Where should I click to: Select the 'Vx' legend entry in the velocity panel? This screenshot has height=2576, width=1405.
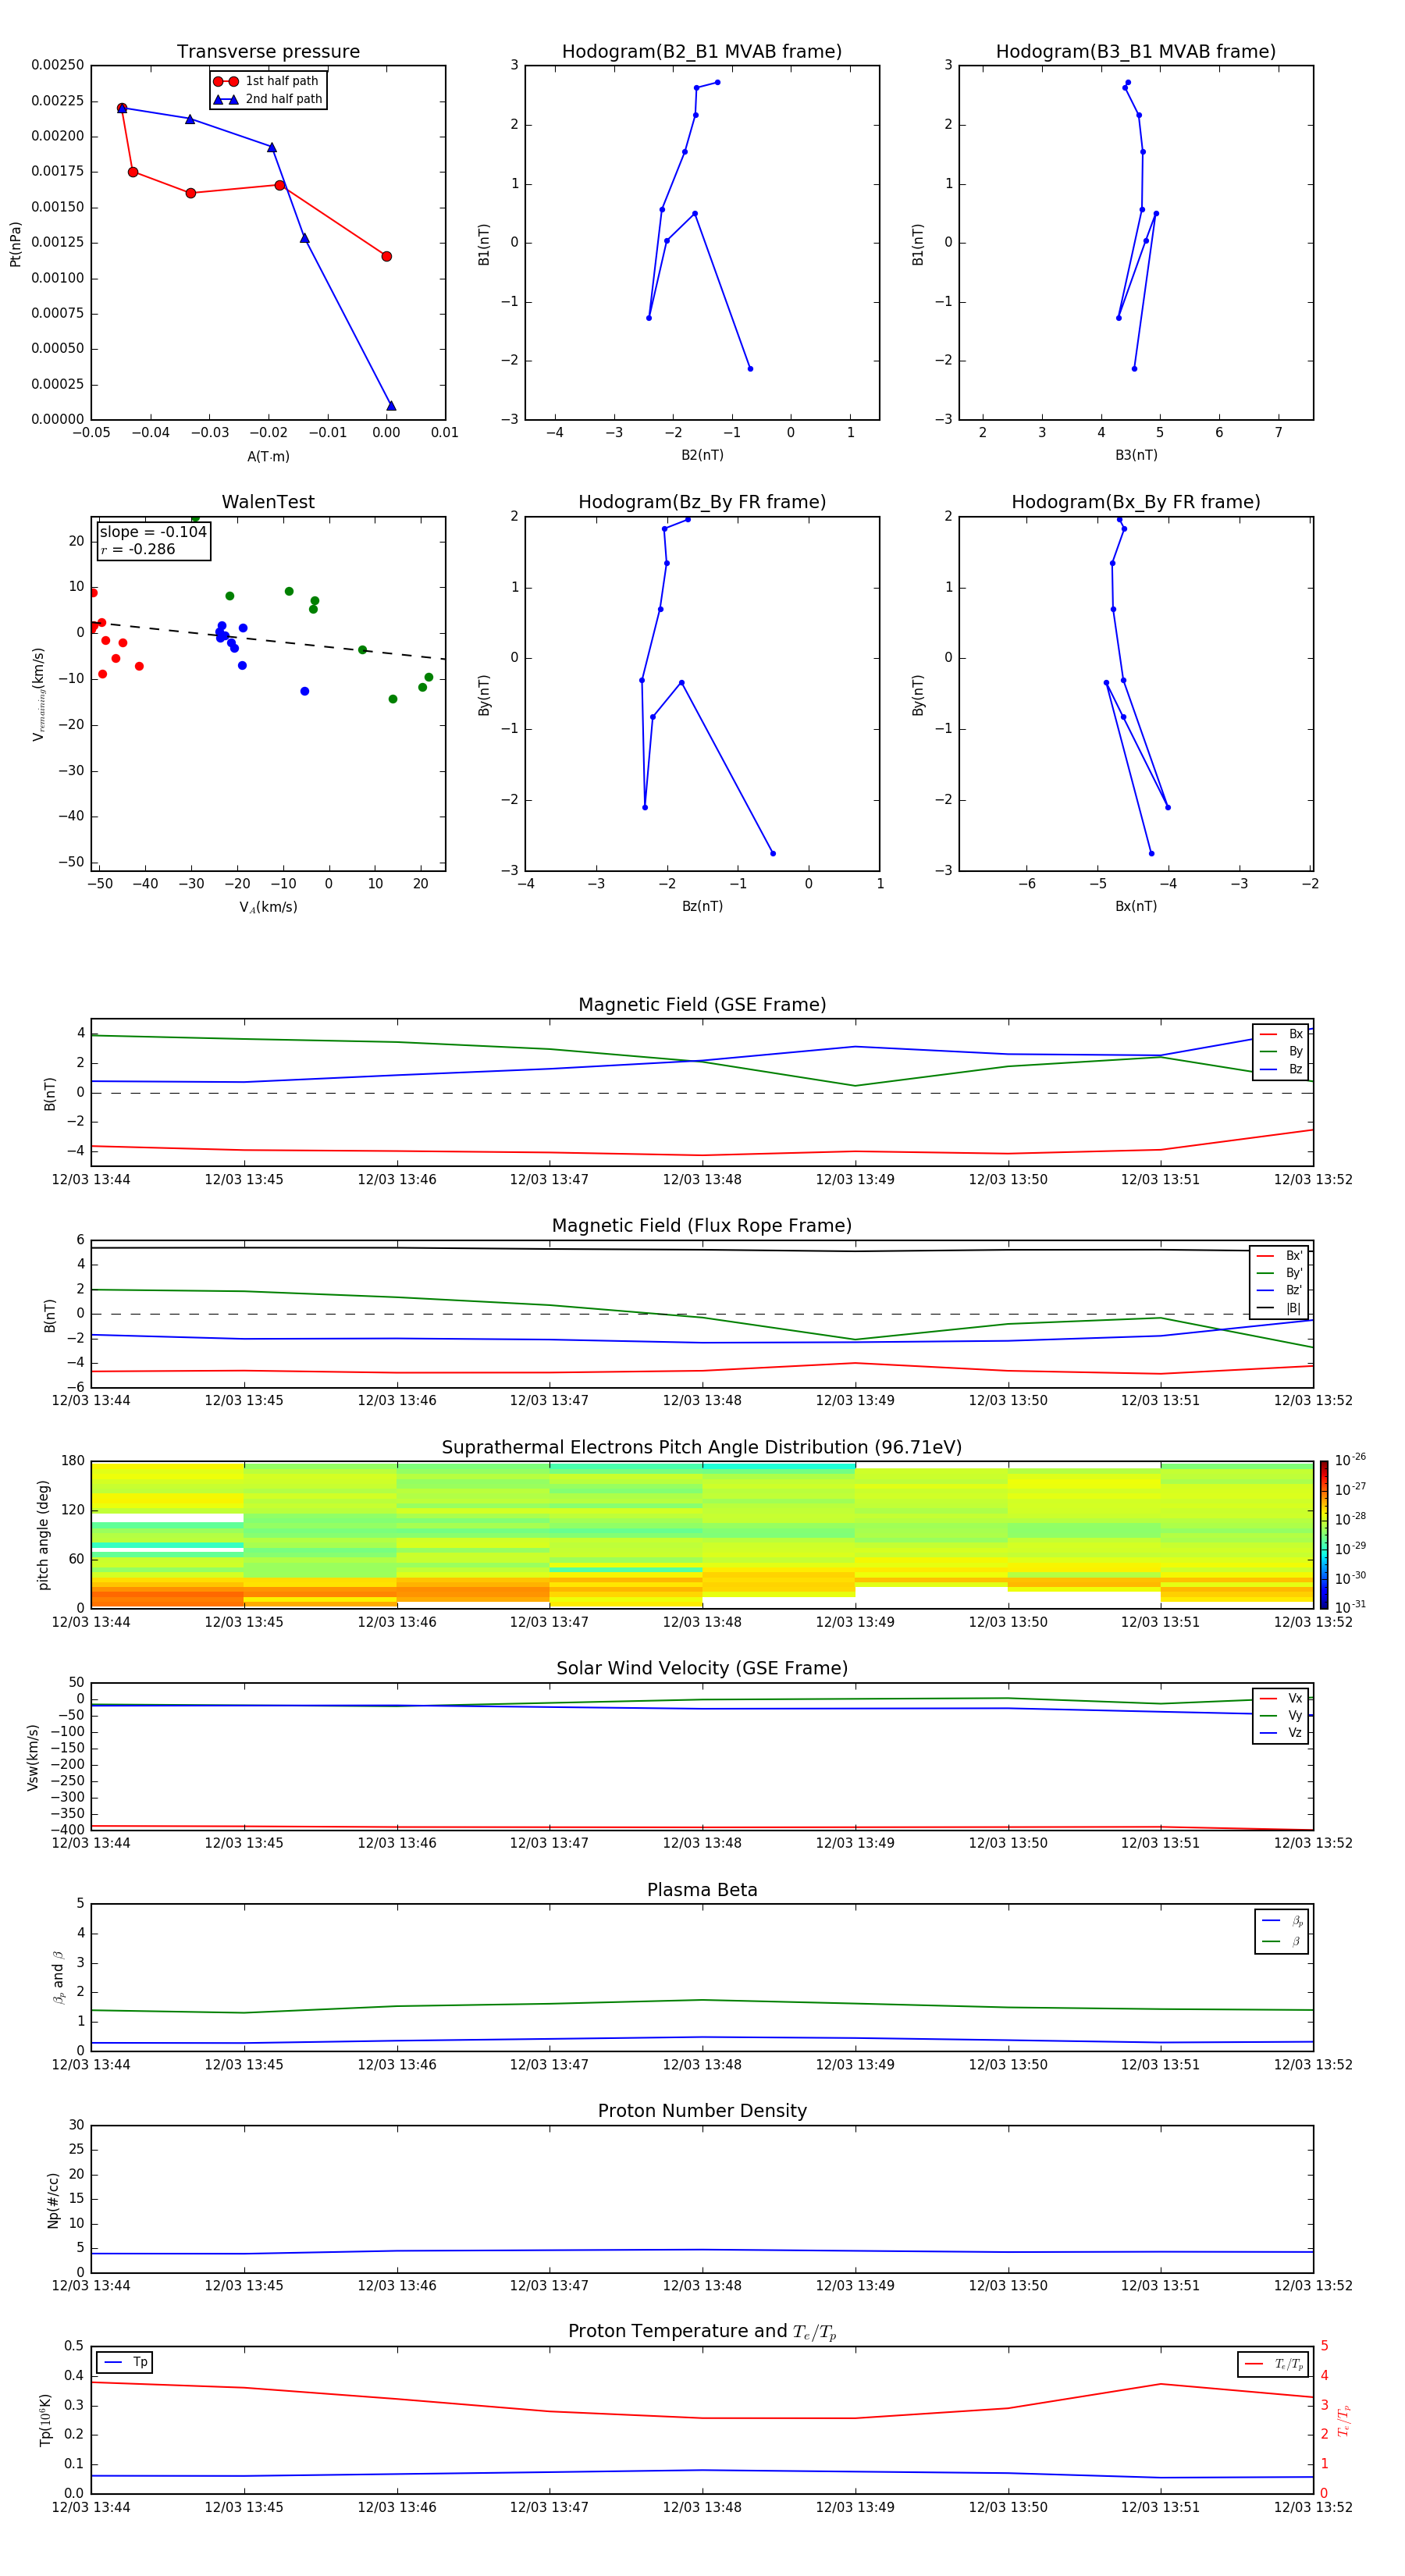click(1281, 1698)
